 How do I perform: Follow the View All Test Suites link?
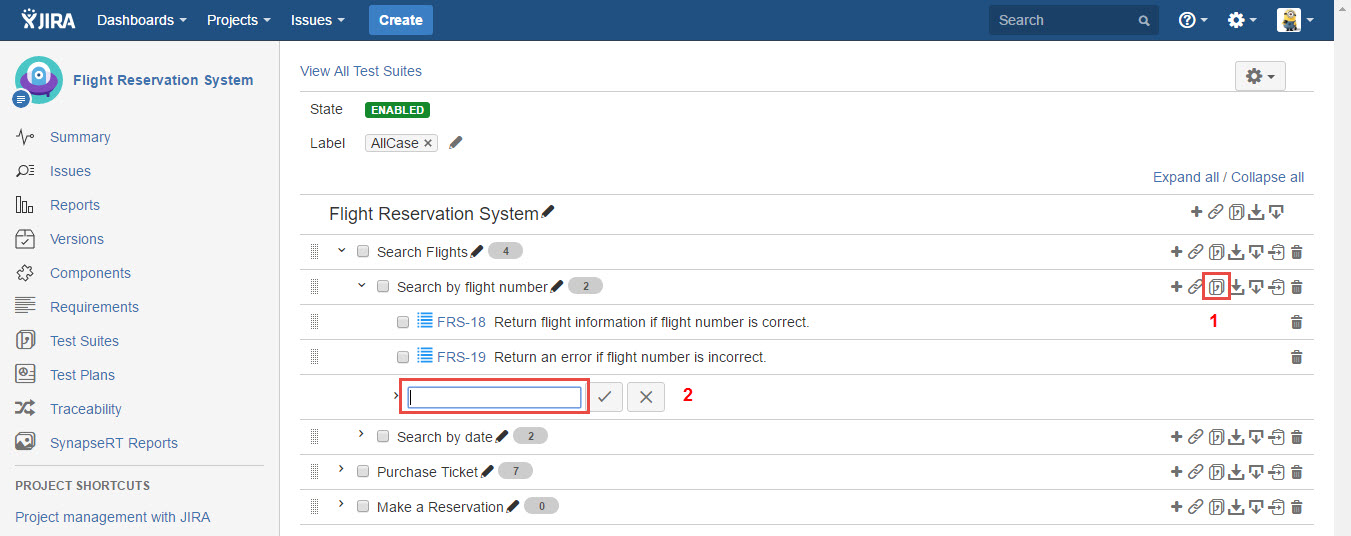(361, 71)
